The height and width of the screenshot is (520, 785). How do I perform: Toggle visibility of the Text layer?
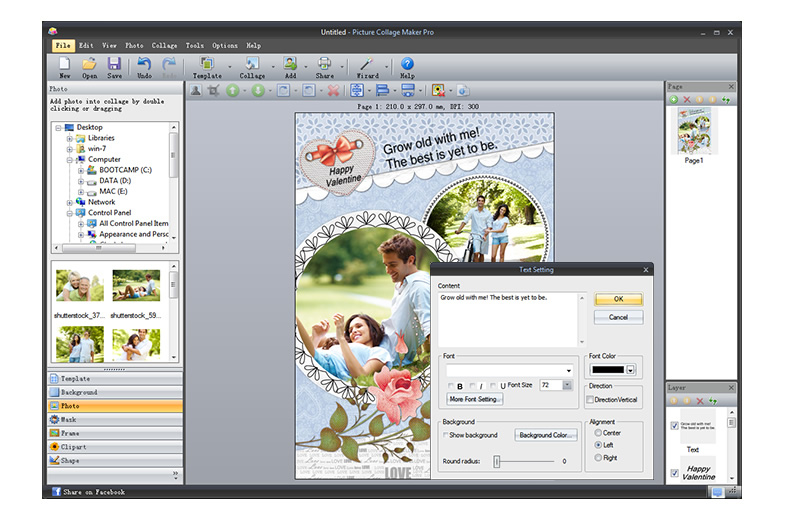674,426
